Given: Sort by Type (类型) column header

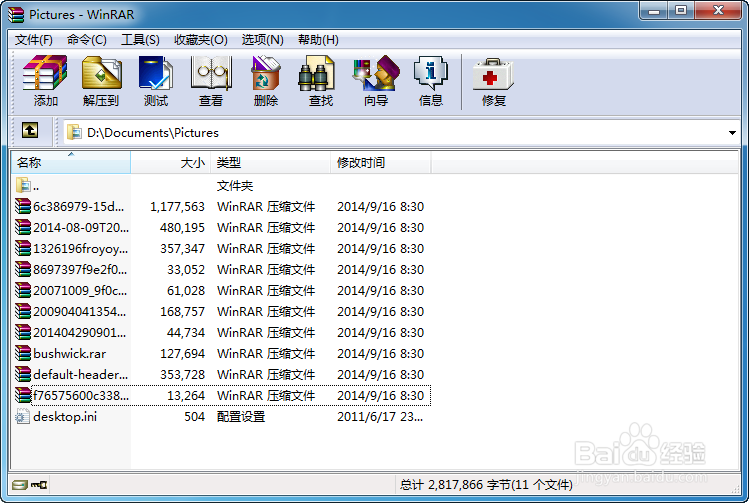Looking at the screenshot, I should pyautogui.click(x=270, y=162).
